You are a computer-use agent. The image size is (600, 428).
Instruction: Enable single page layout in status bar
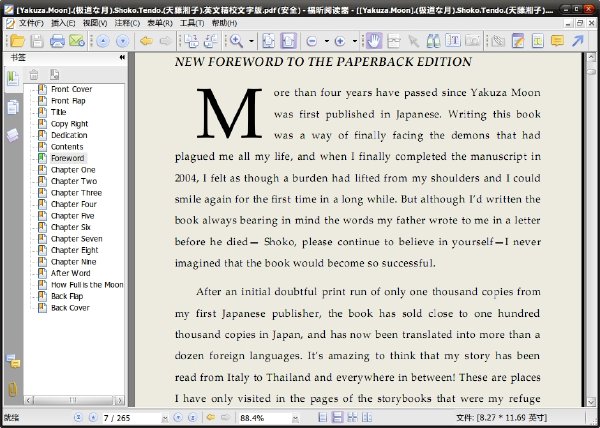[323, 417]
